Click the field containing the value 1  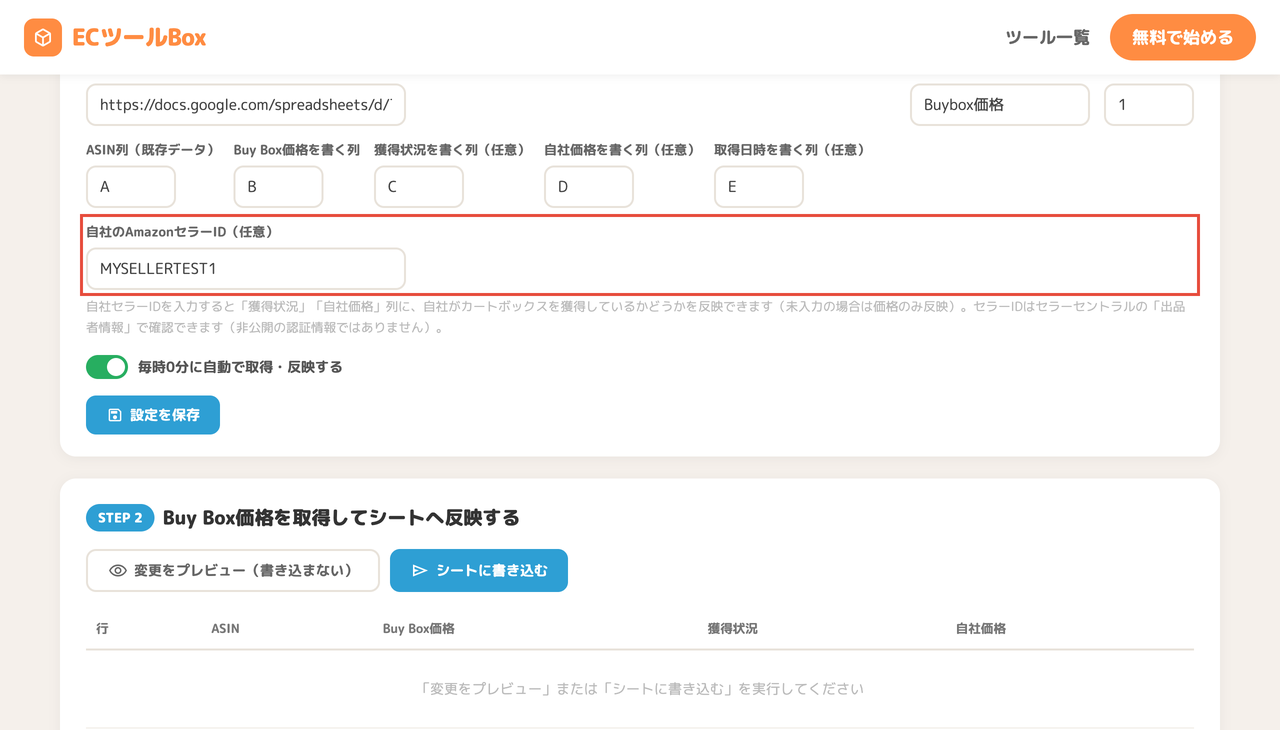1149,104
